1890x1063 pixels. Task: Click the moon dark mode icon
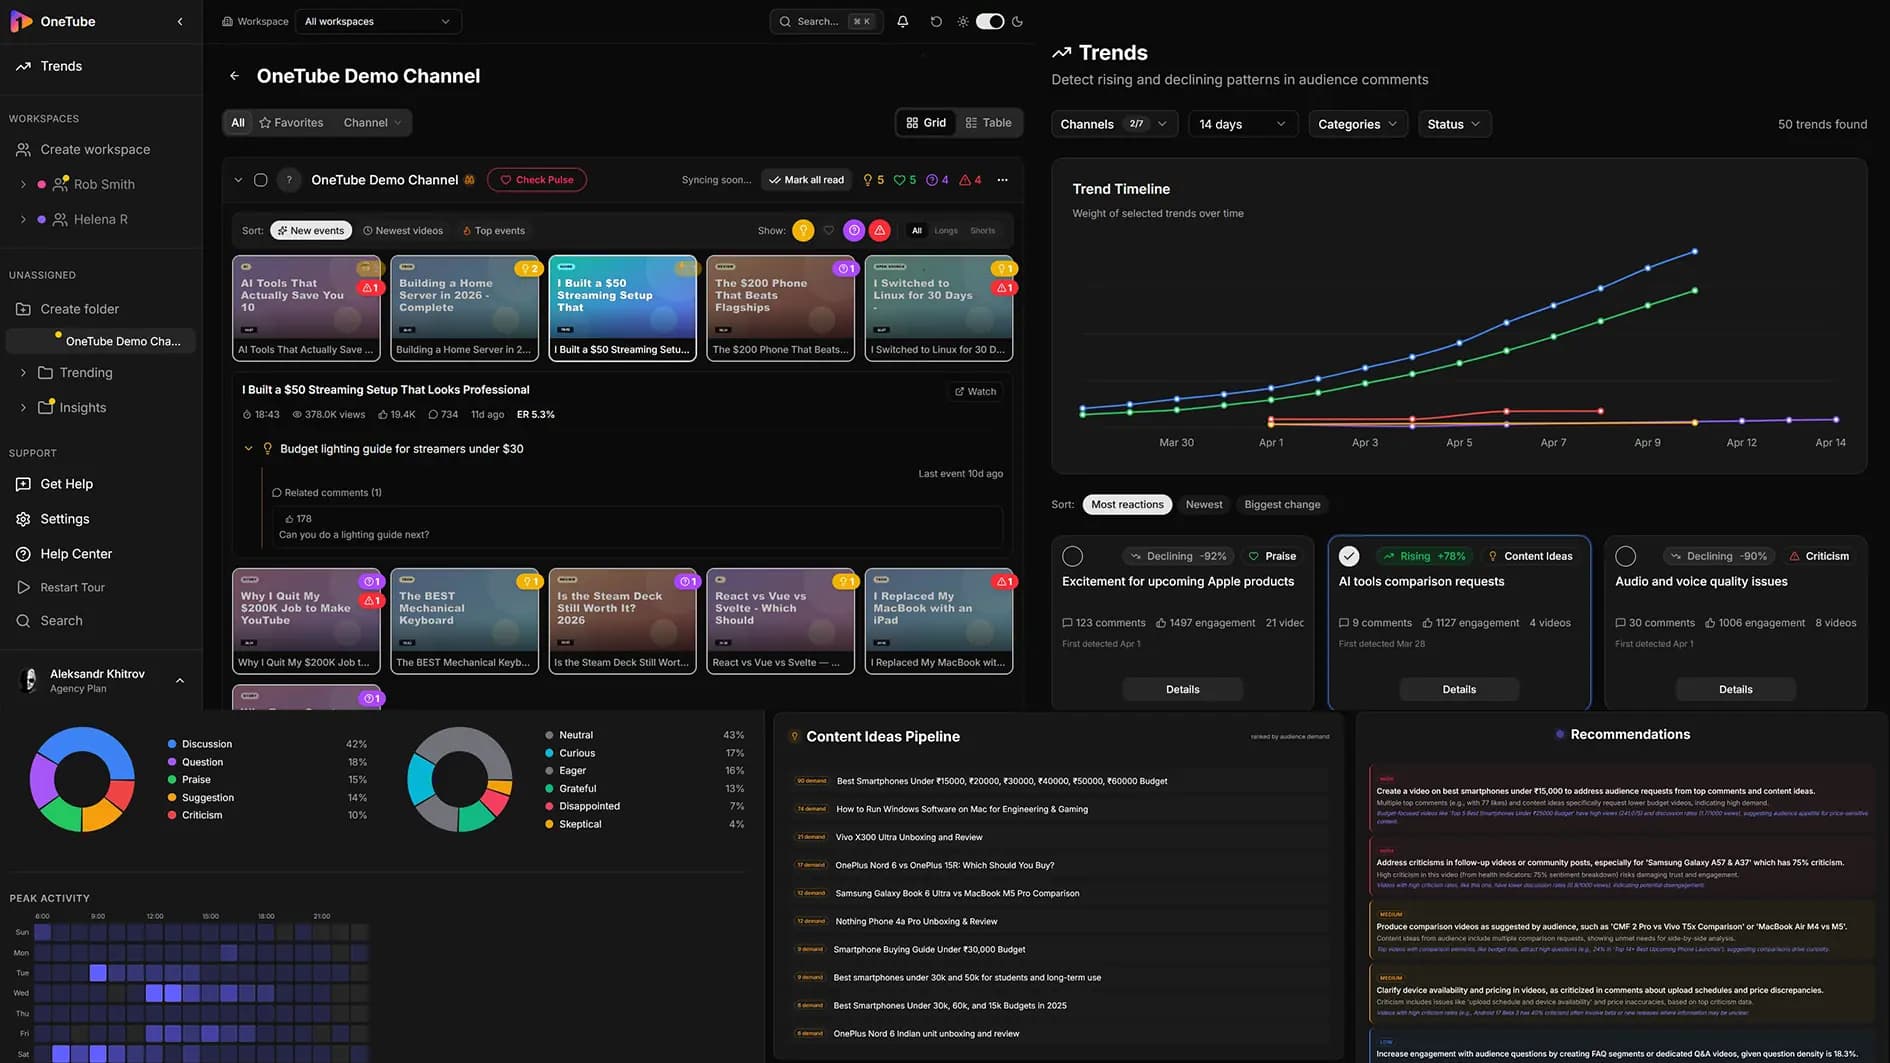pyautogui.click(x=1017, y=21)
